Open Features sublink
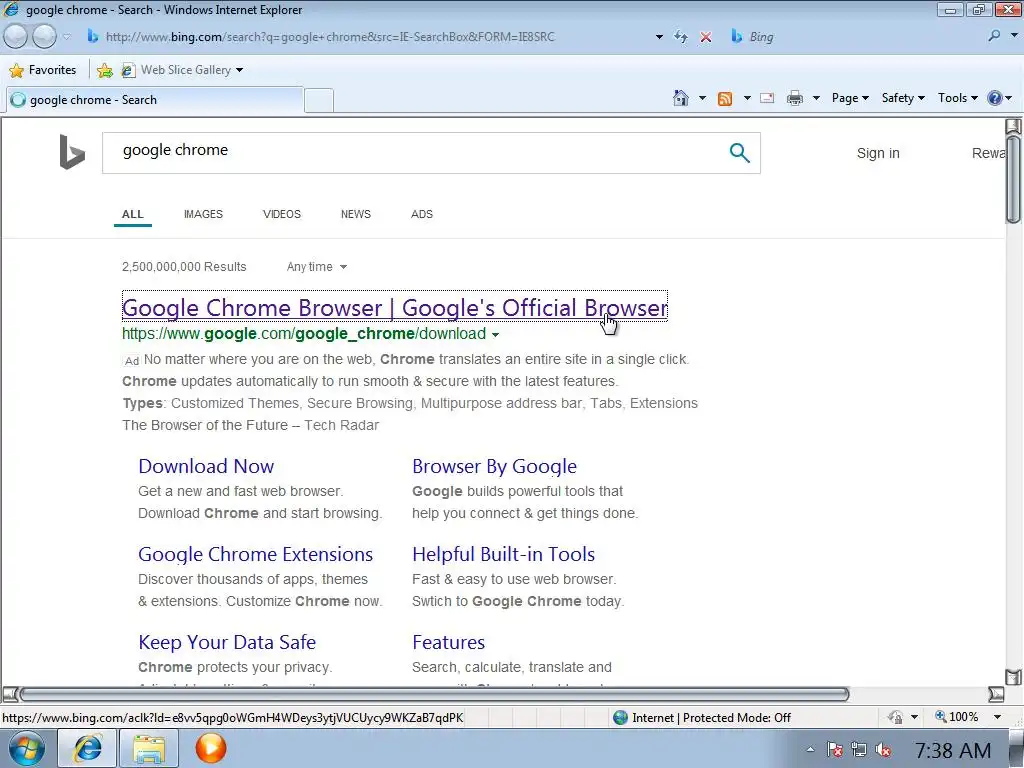Screen dimensions: 1024x768 (x=449, y=643)
